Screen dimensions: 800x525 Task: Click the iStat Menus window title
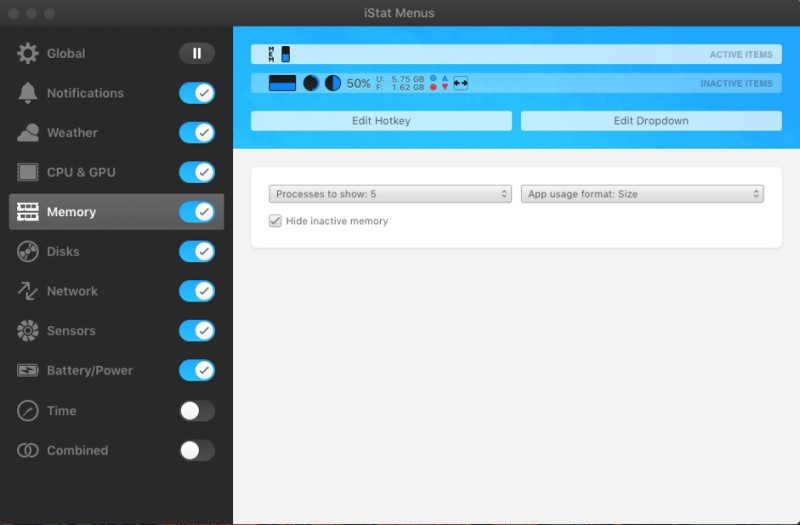coord(399,13)
